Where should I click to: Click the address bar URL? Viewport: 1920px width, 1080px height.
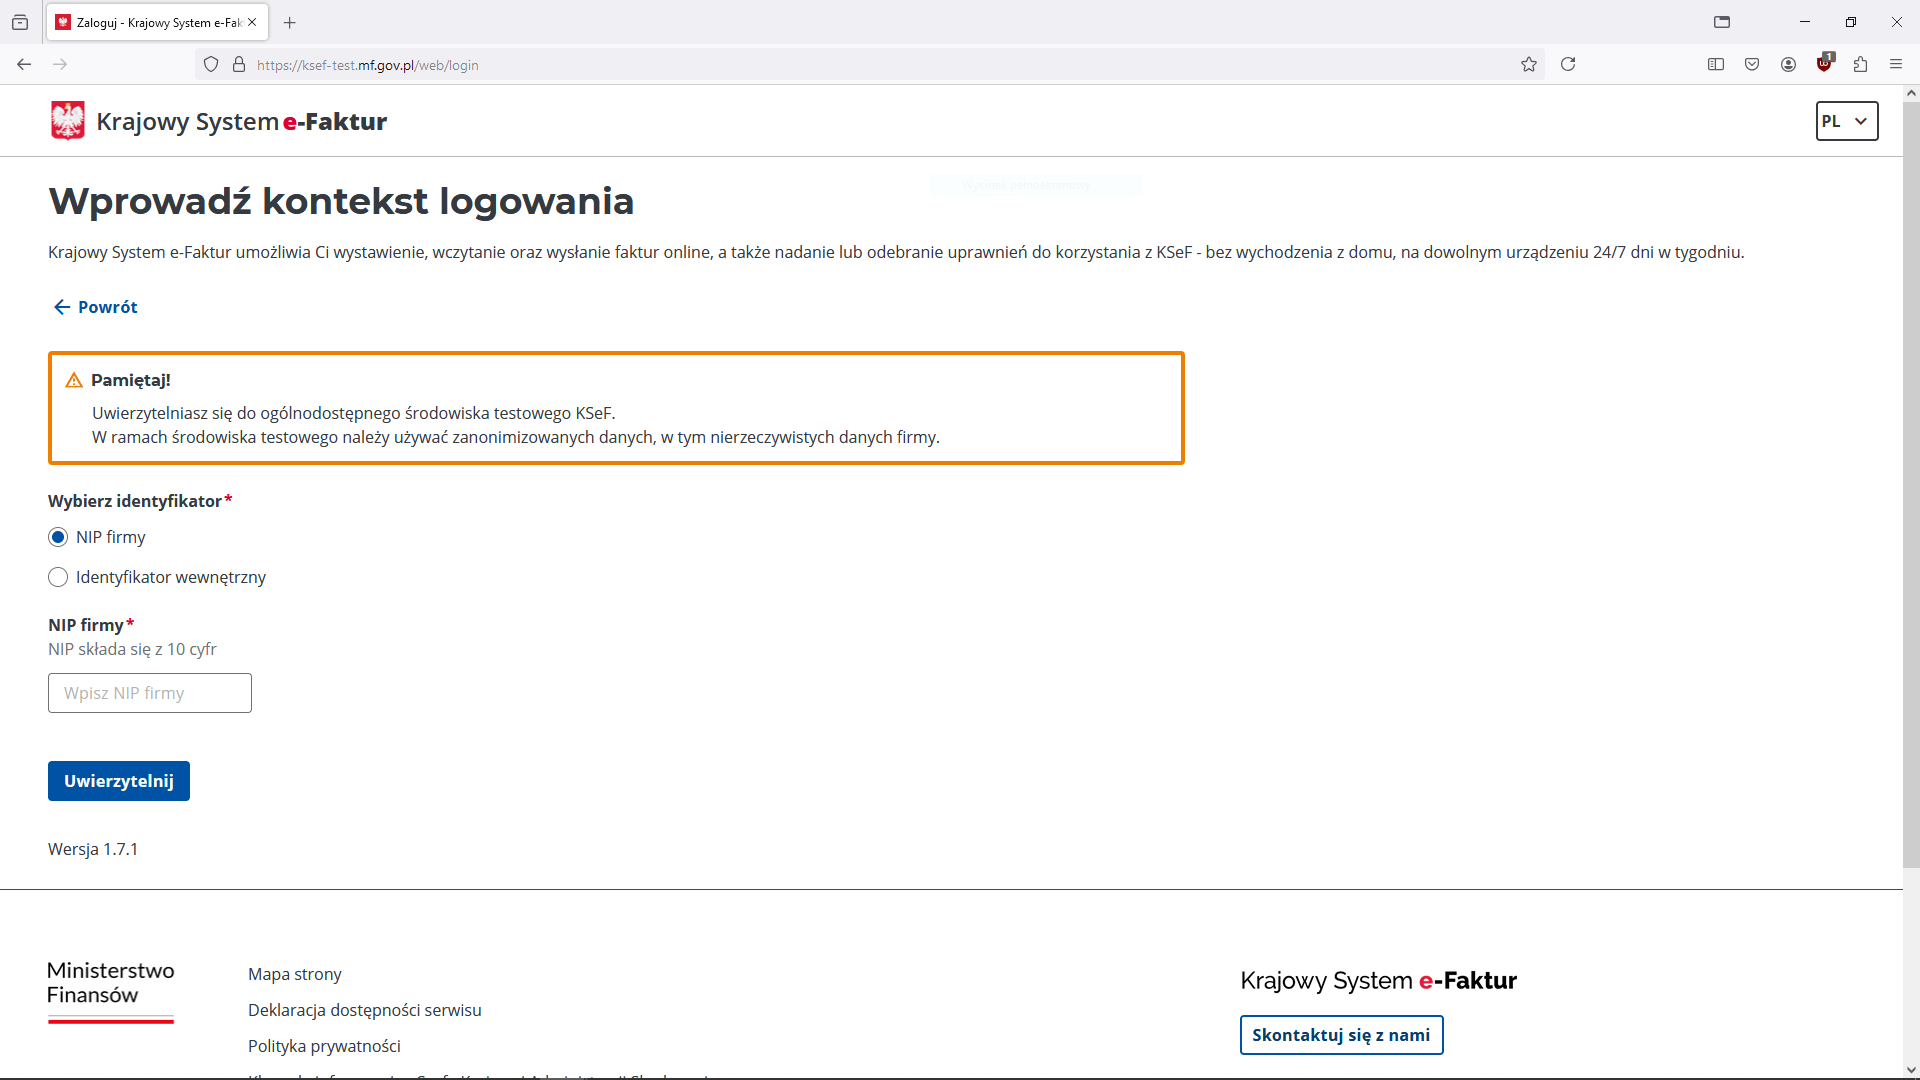[x=368, y=65]
